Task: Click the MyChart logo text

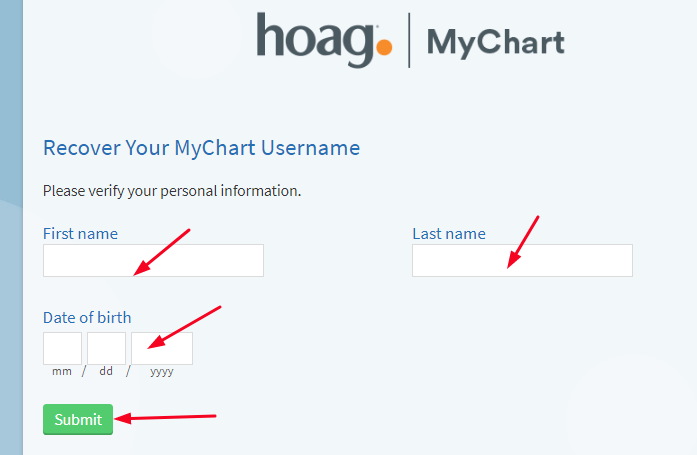Action: tap(496, 43)
